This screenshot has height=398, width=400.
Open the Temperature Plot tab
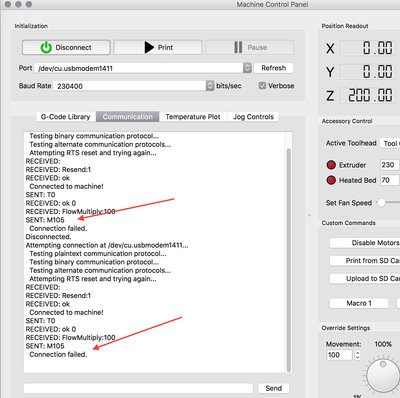pos(193,117)
